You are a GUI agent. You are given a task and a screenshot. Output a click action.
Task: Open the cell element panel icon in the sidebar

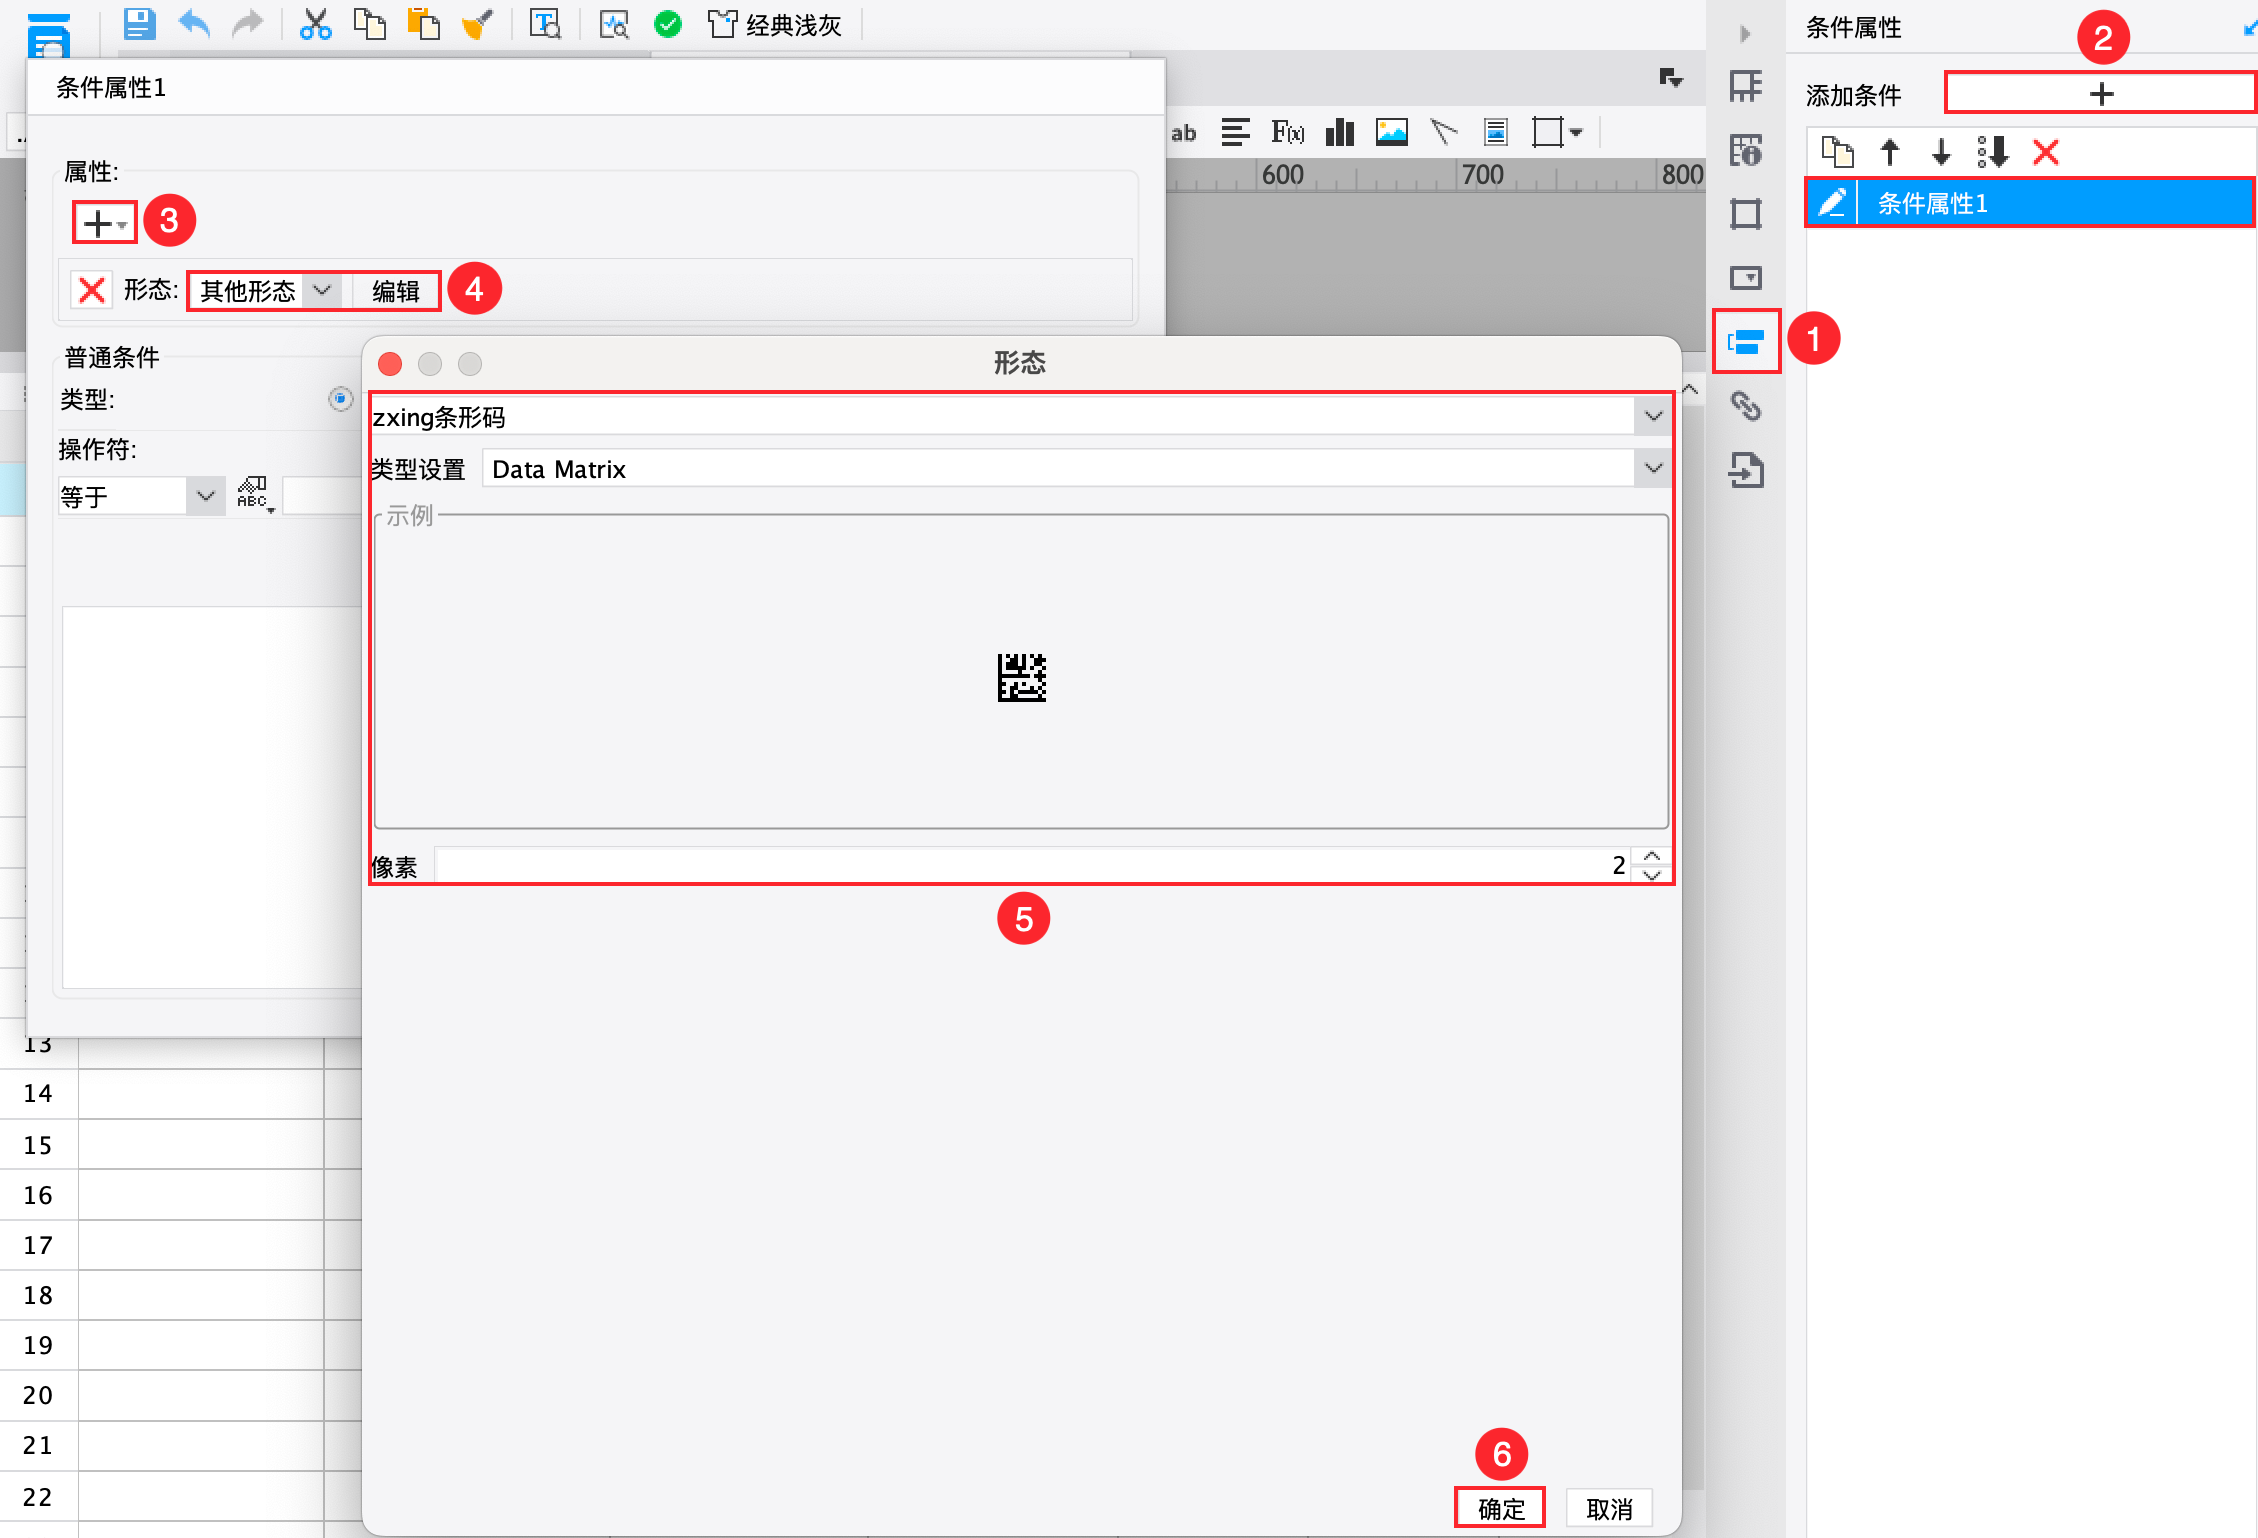coord(1746,87)
